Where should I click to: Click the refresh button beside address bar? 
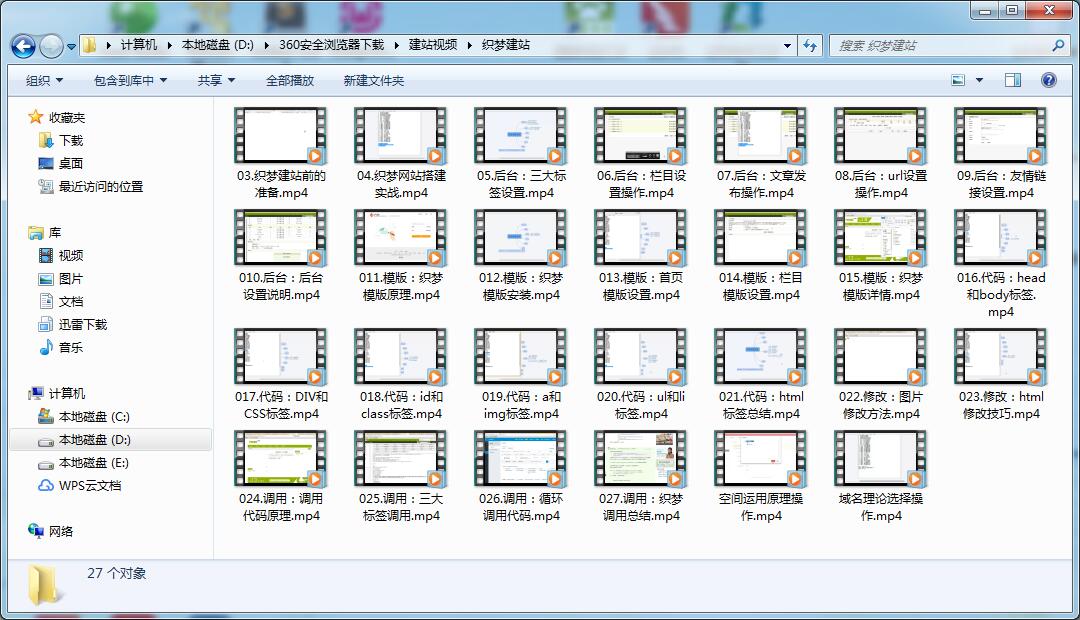point(810,45)
